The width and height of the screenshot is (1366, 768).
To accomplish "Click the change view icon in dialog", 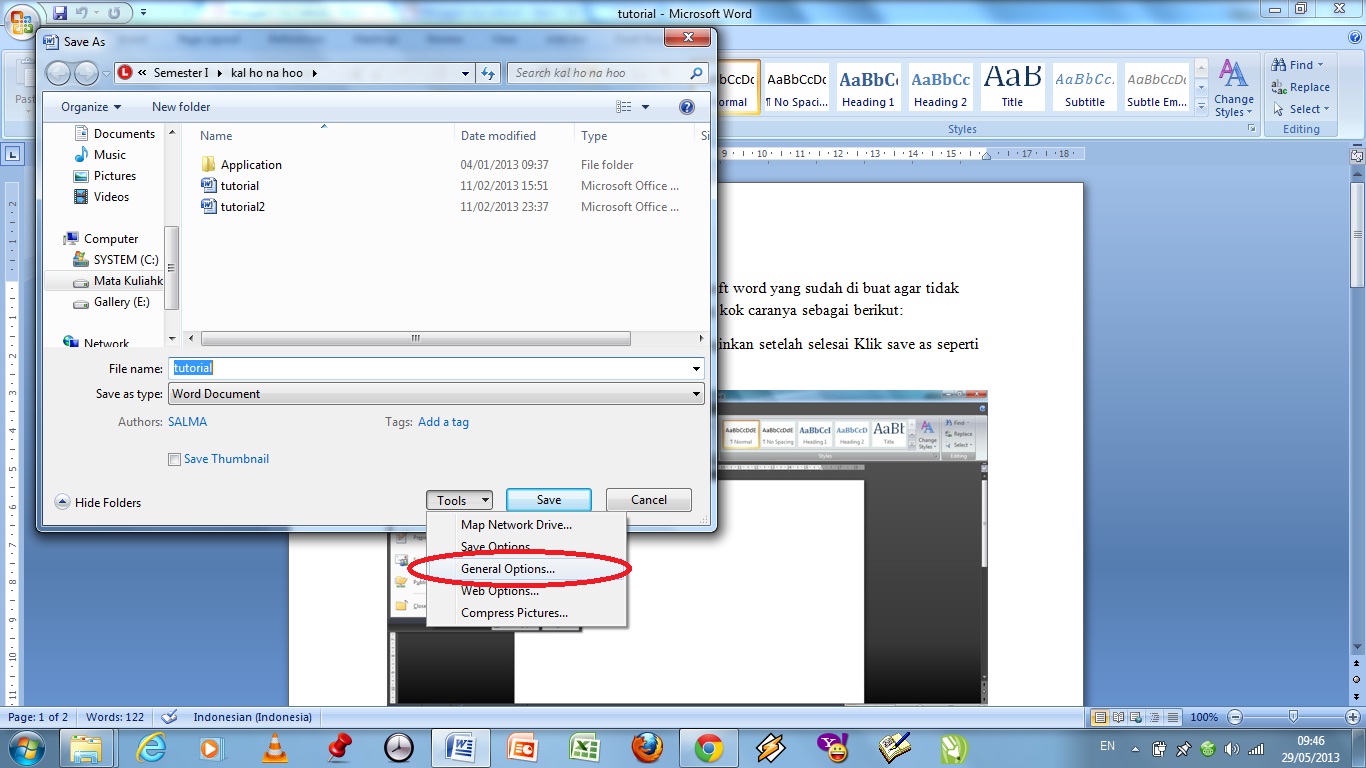I will pos(625,107).
